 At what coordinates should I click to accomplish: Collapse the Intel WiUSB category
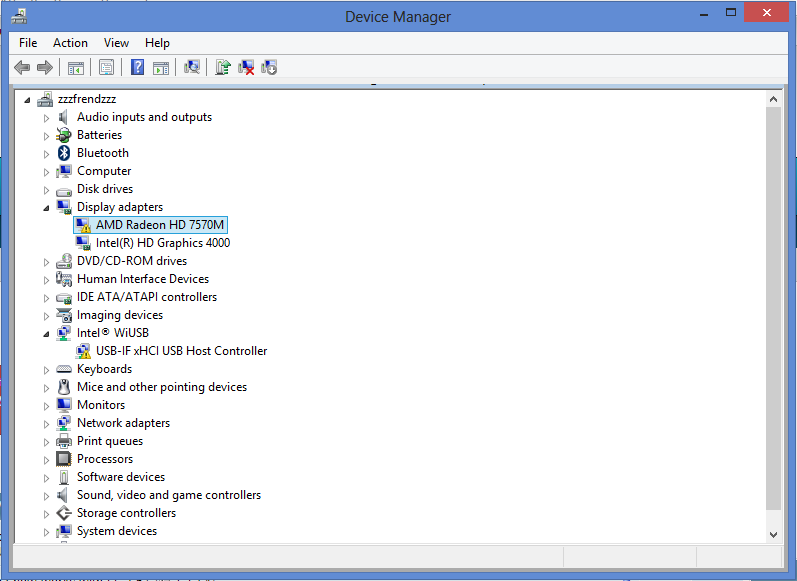(x=46, y=333)
